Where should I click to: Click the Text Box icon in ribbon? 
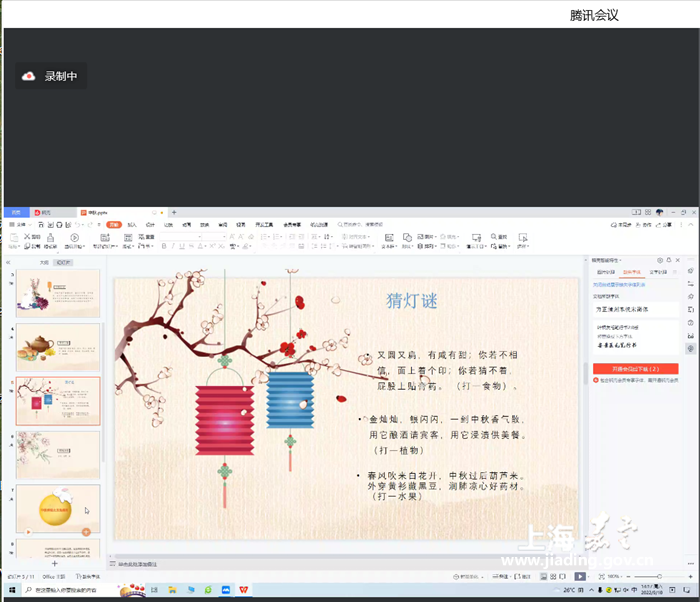pyautogui.click(x=389, y=238)
